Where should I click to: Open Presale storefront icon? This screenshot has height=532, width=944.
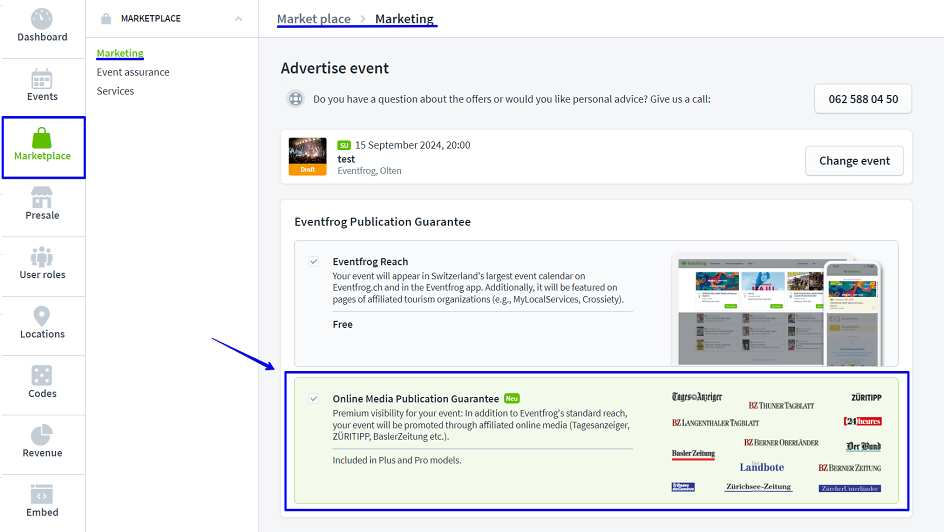pyautogui.click(x=42, y=197)
